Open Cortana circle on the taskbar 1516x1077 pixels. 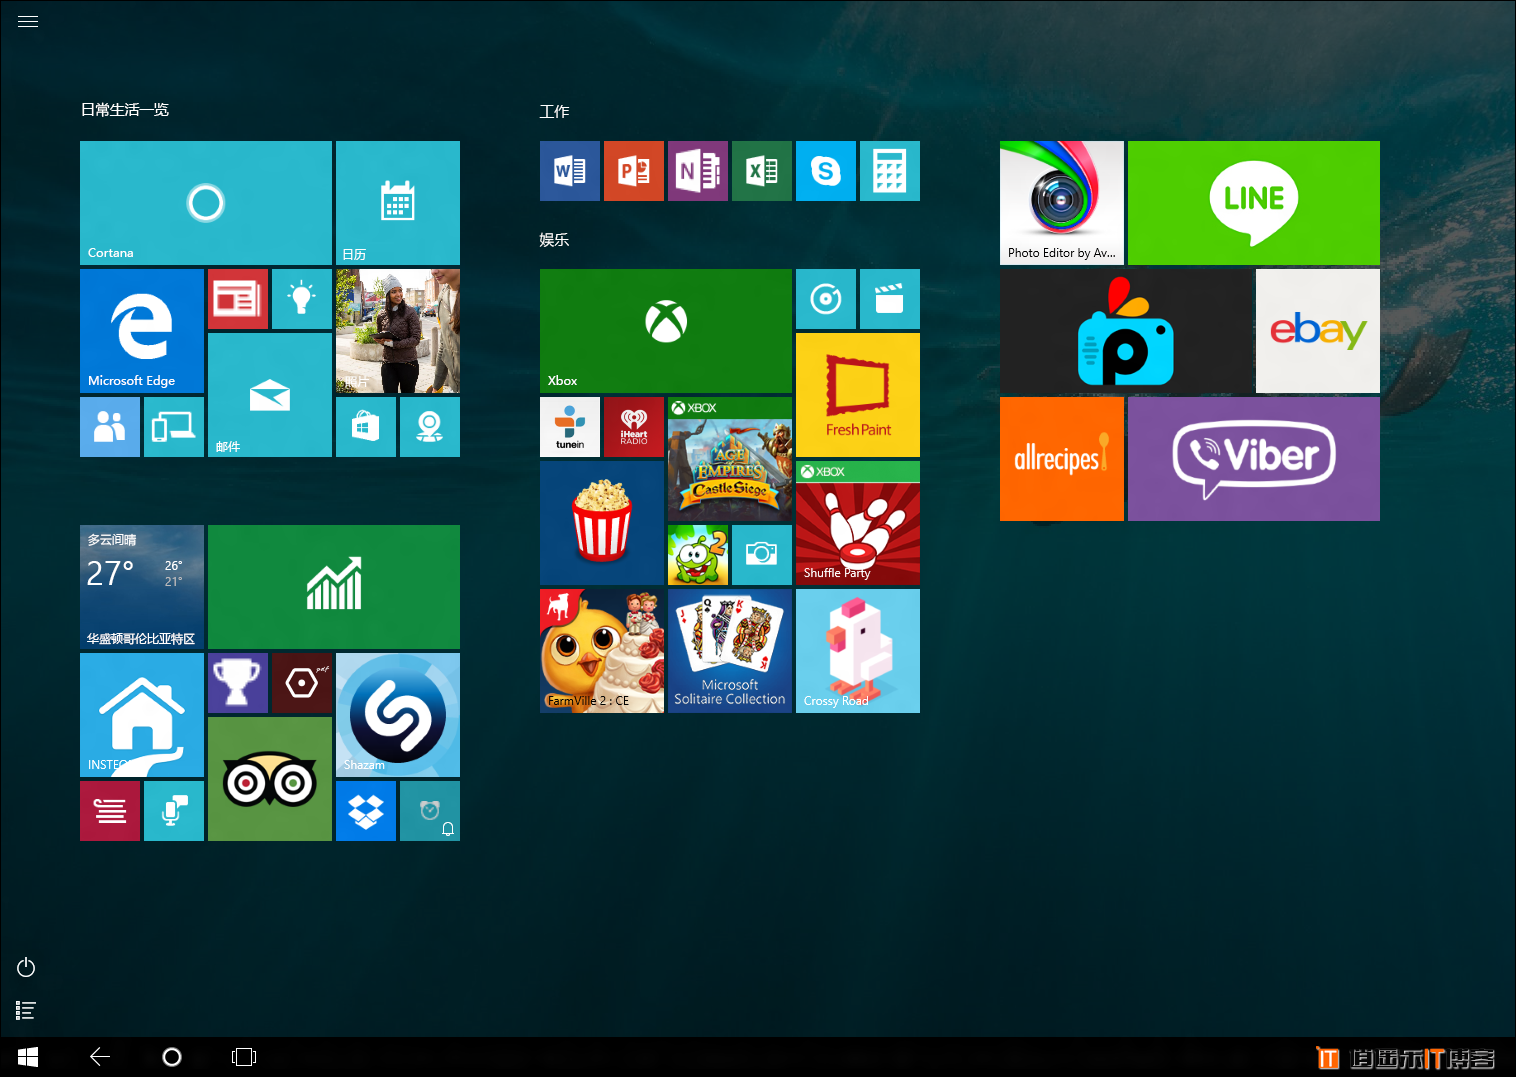172,1057
